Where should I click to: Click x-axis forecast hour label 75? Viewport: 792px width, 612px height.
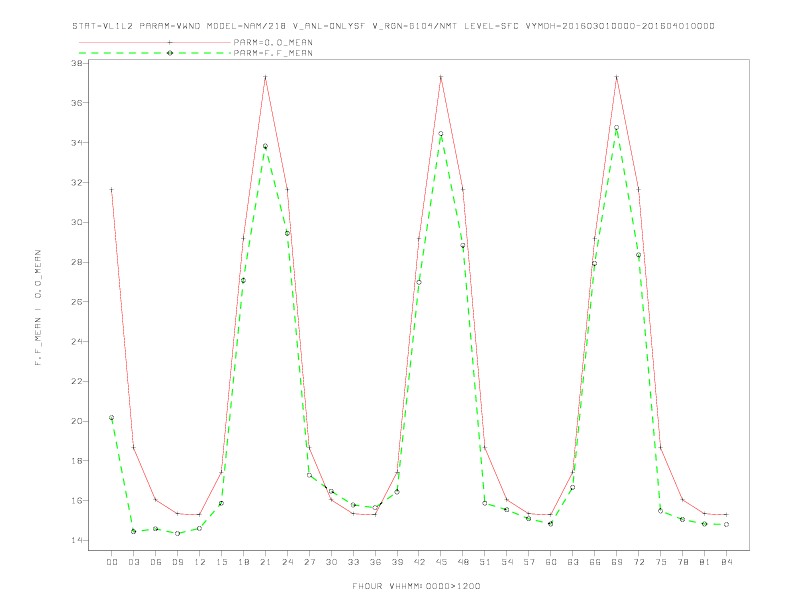point(661,562)
